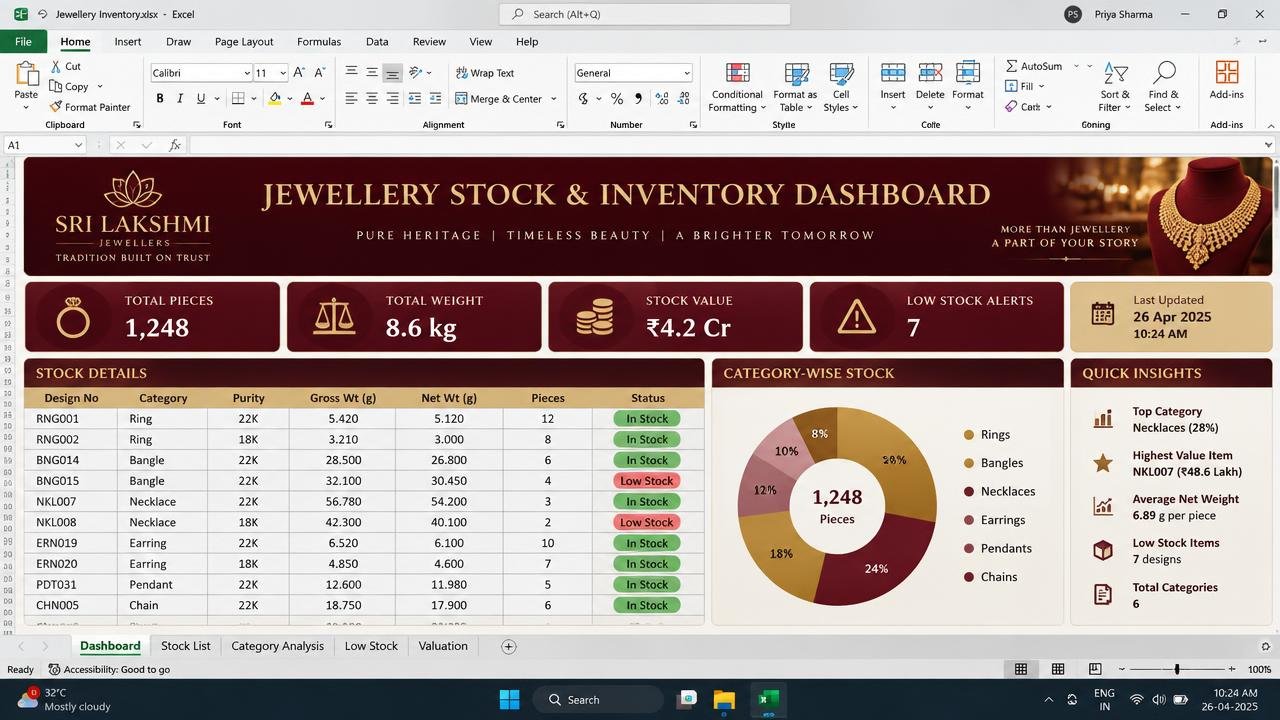The width and height of the screenshot is (1280, 720).
Task: Expand the font size 11 dropdown
Action: pyautogui.click(x=283, y=73)
